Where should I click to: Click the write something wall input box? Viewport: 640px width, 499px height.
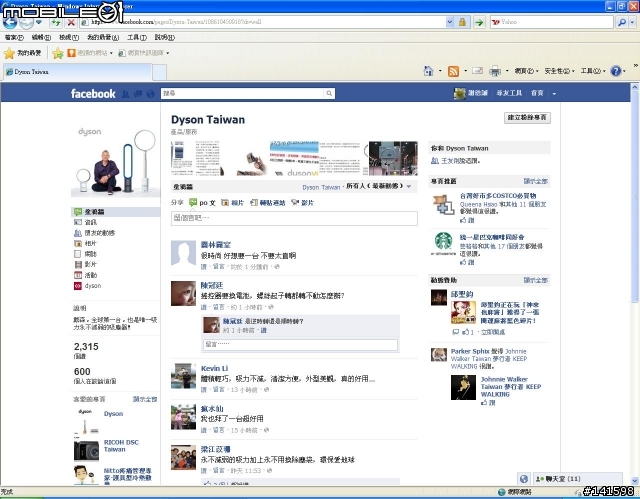click(x=294, y=218)
